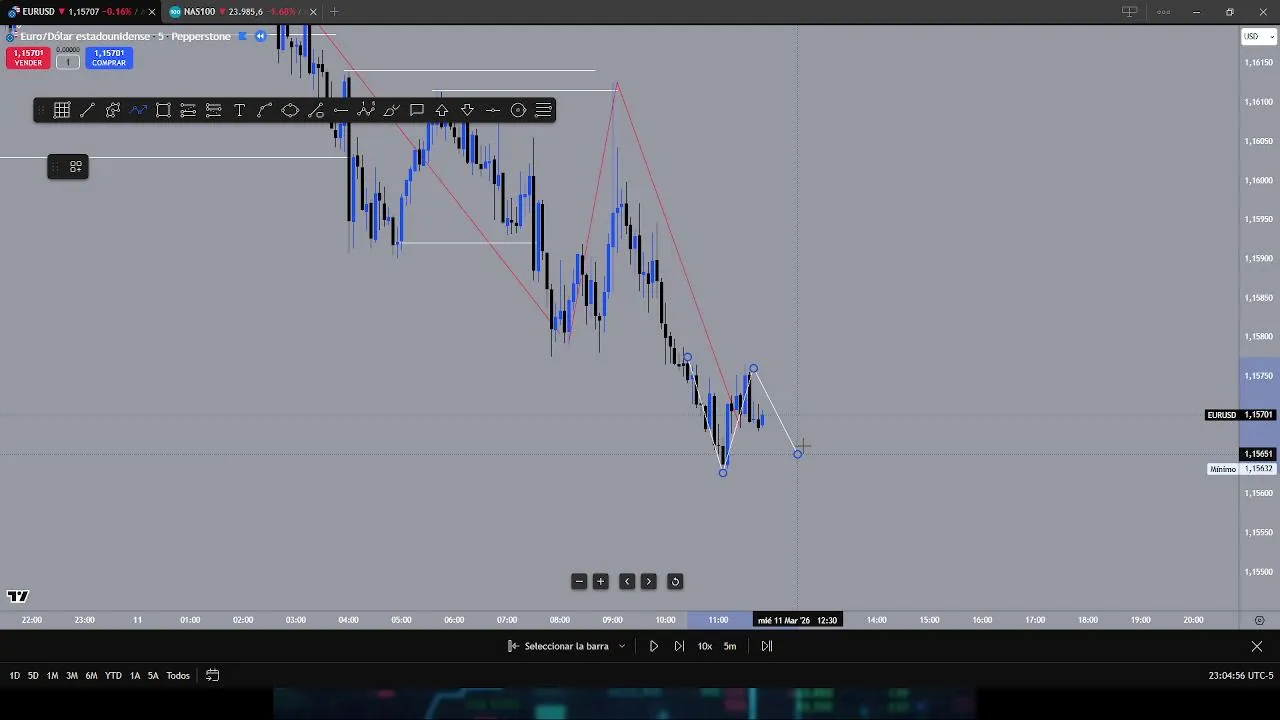Select the horizontal line tool
The width and height of the screenshot is (1280, 720).
(x=341, y=110)
